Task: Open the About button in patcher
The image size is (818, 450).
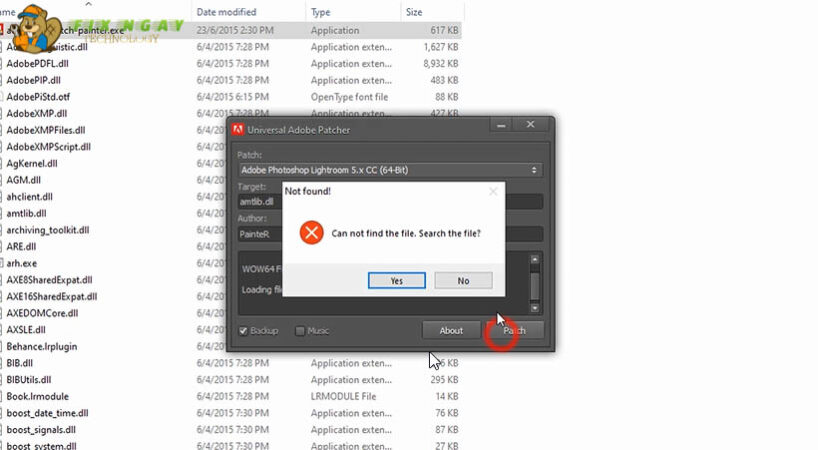Action: point(451,330)
